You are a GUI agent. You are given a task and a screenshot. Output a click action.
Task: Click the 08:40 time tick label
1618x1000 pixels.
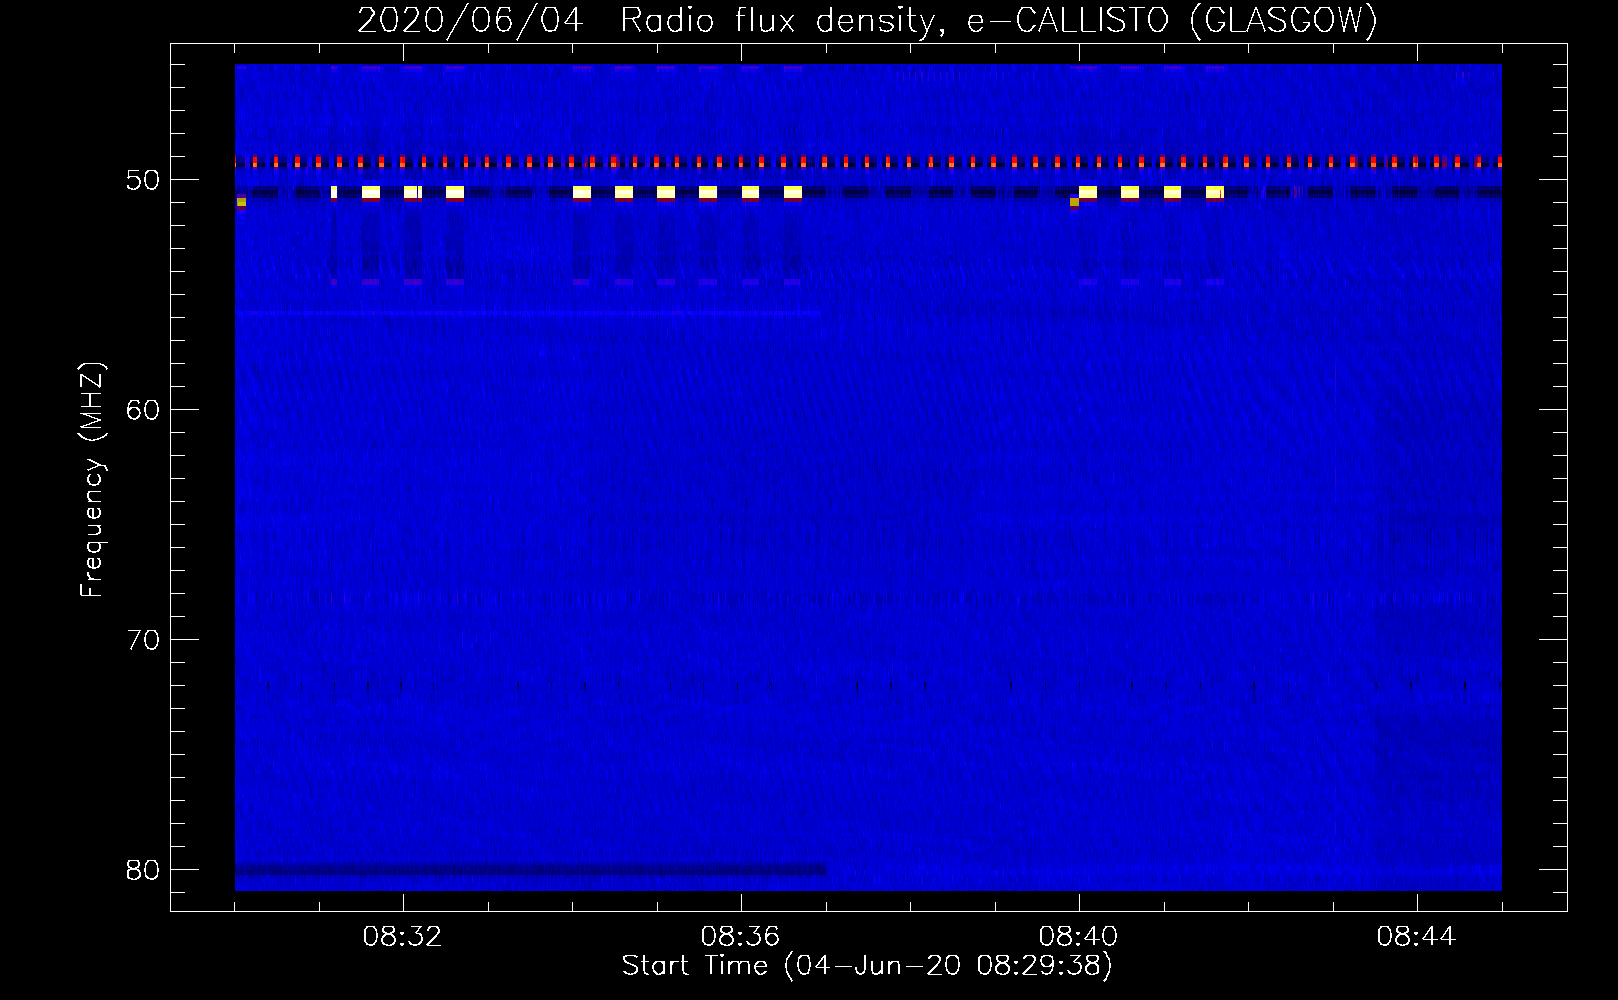click(1078, 937)
